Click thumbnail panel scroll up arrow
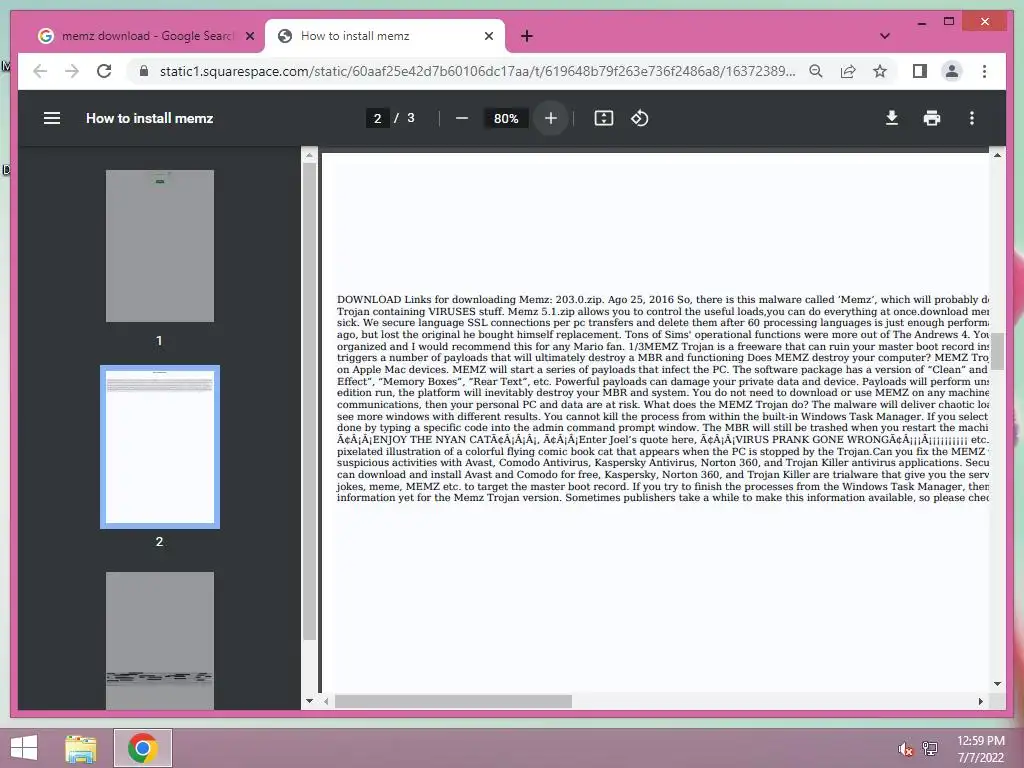This screenshot has width=1024, height=768. 310,155
